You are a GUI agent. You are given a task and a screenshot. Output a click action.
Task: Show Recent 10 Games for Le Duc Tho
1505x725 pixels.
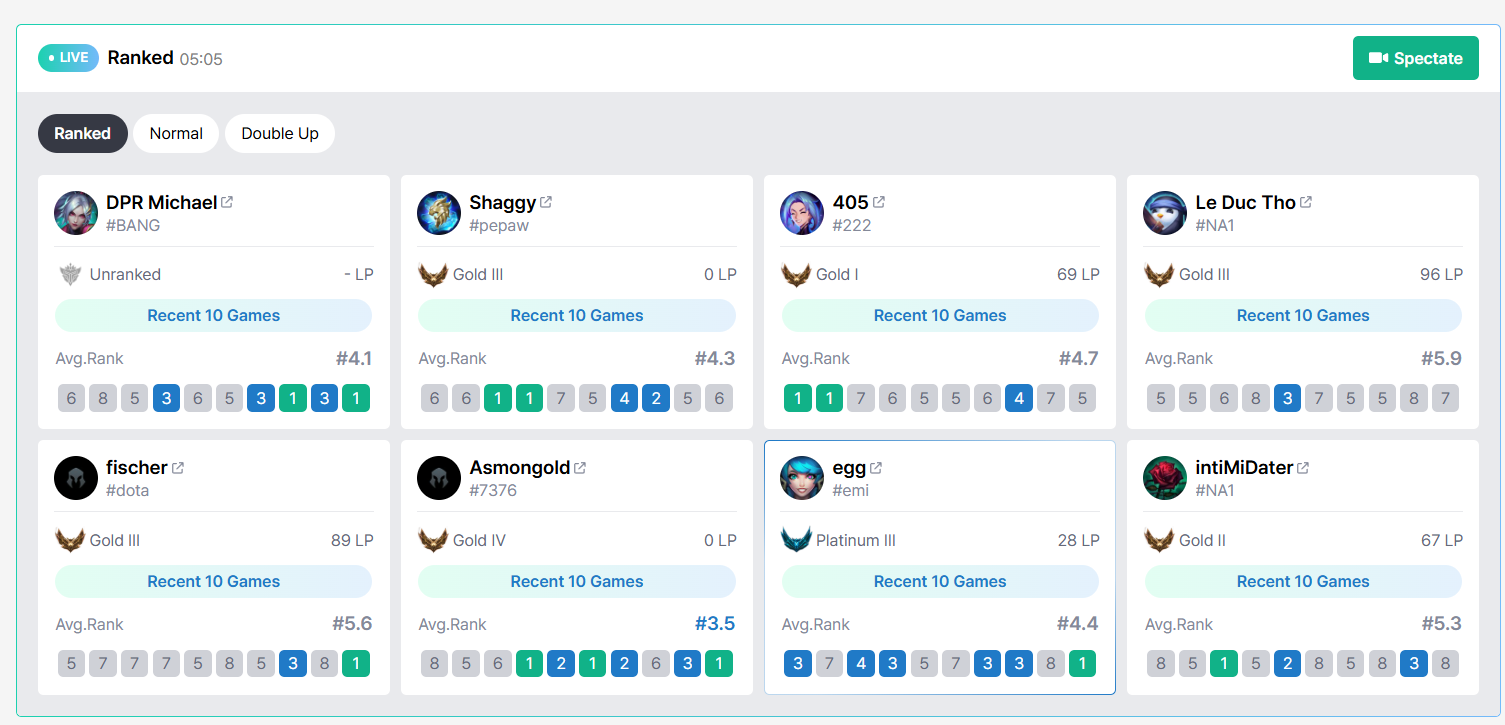(x=1303, y=315)
